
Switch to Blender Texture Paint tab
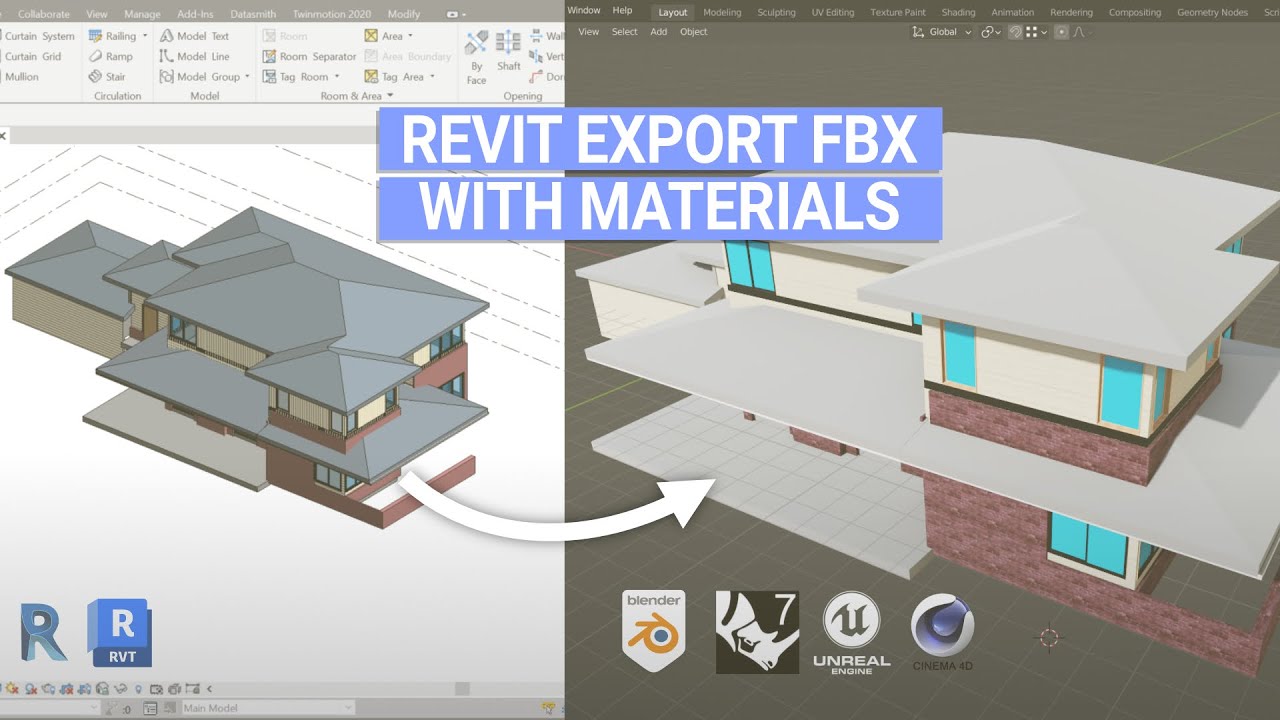point(898,12)
